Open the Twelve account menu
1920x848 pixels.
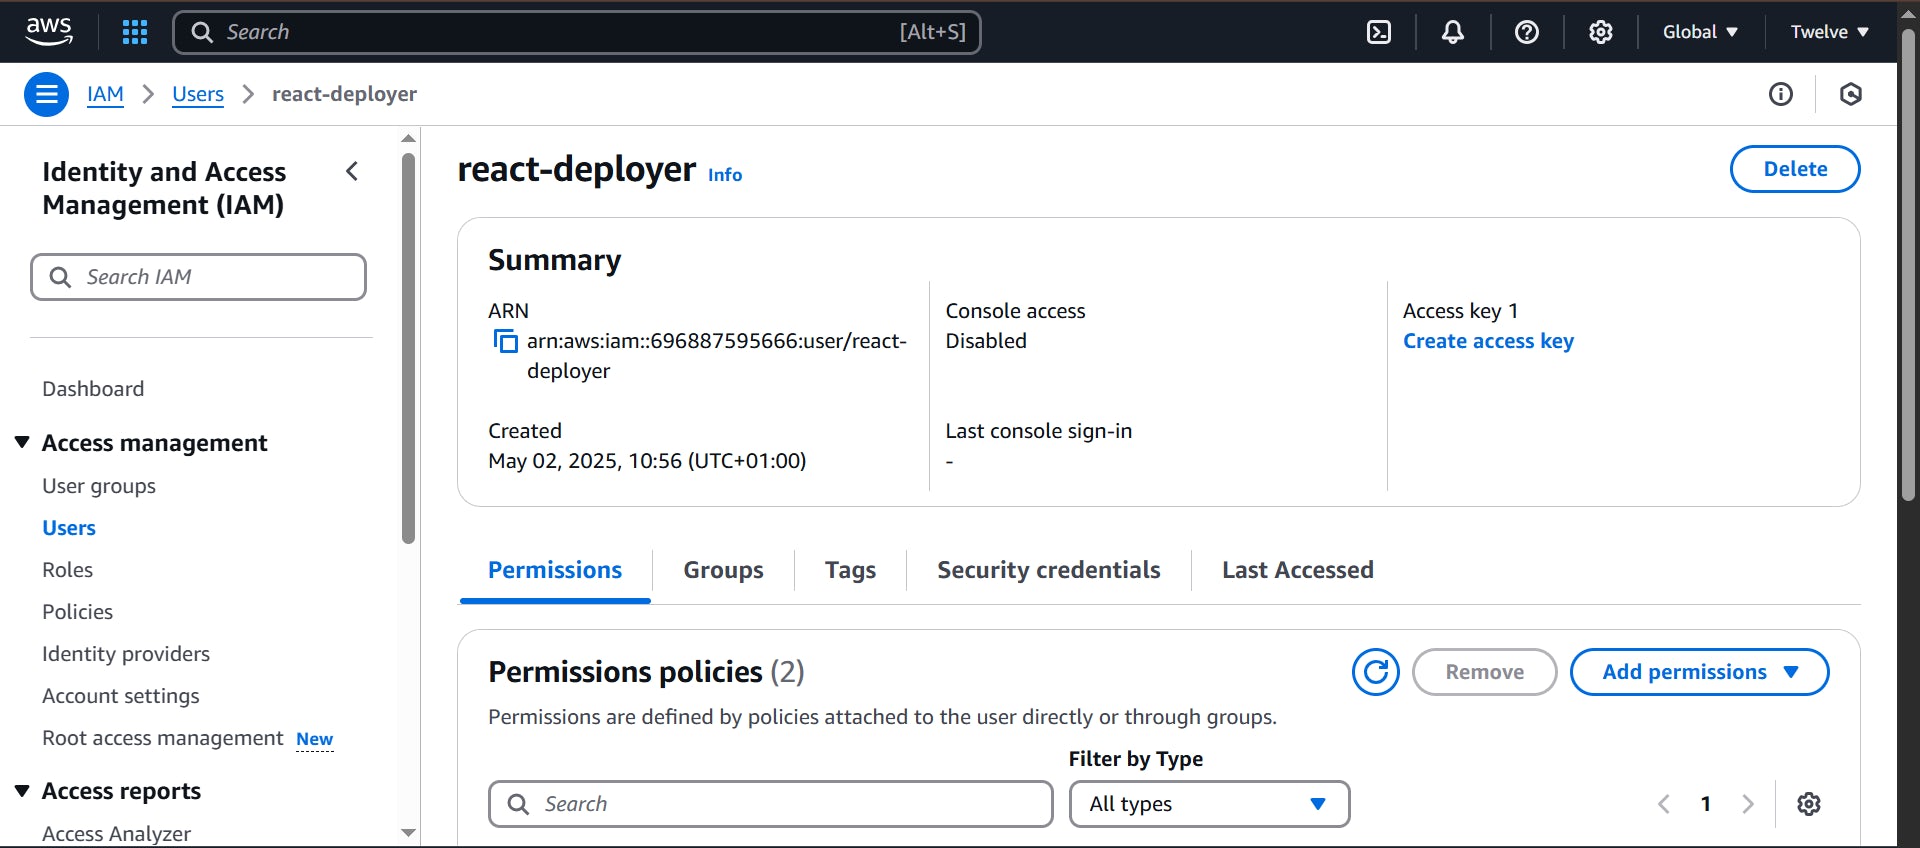[1829, 32]
